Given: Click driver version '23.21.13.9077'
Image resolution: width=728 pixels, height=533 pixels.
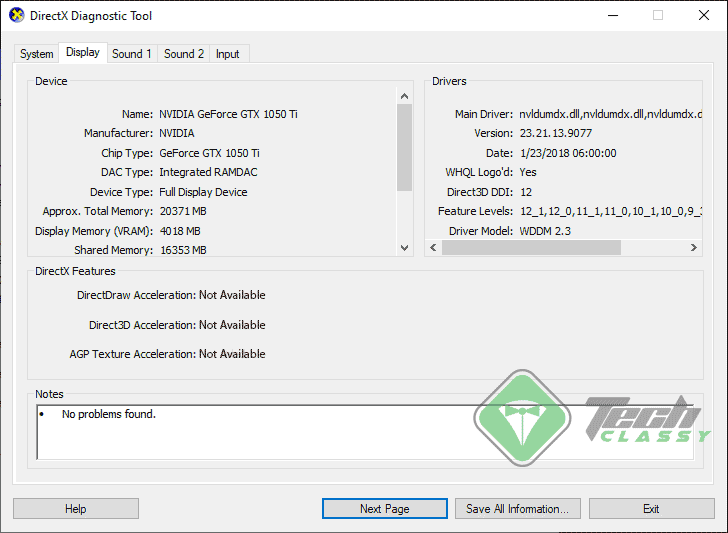Looking at the screenshot, I should pyautogui.click(x=556, y=133).
